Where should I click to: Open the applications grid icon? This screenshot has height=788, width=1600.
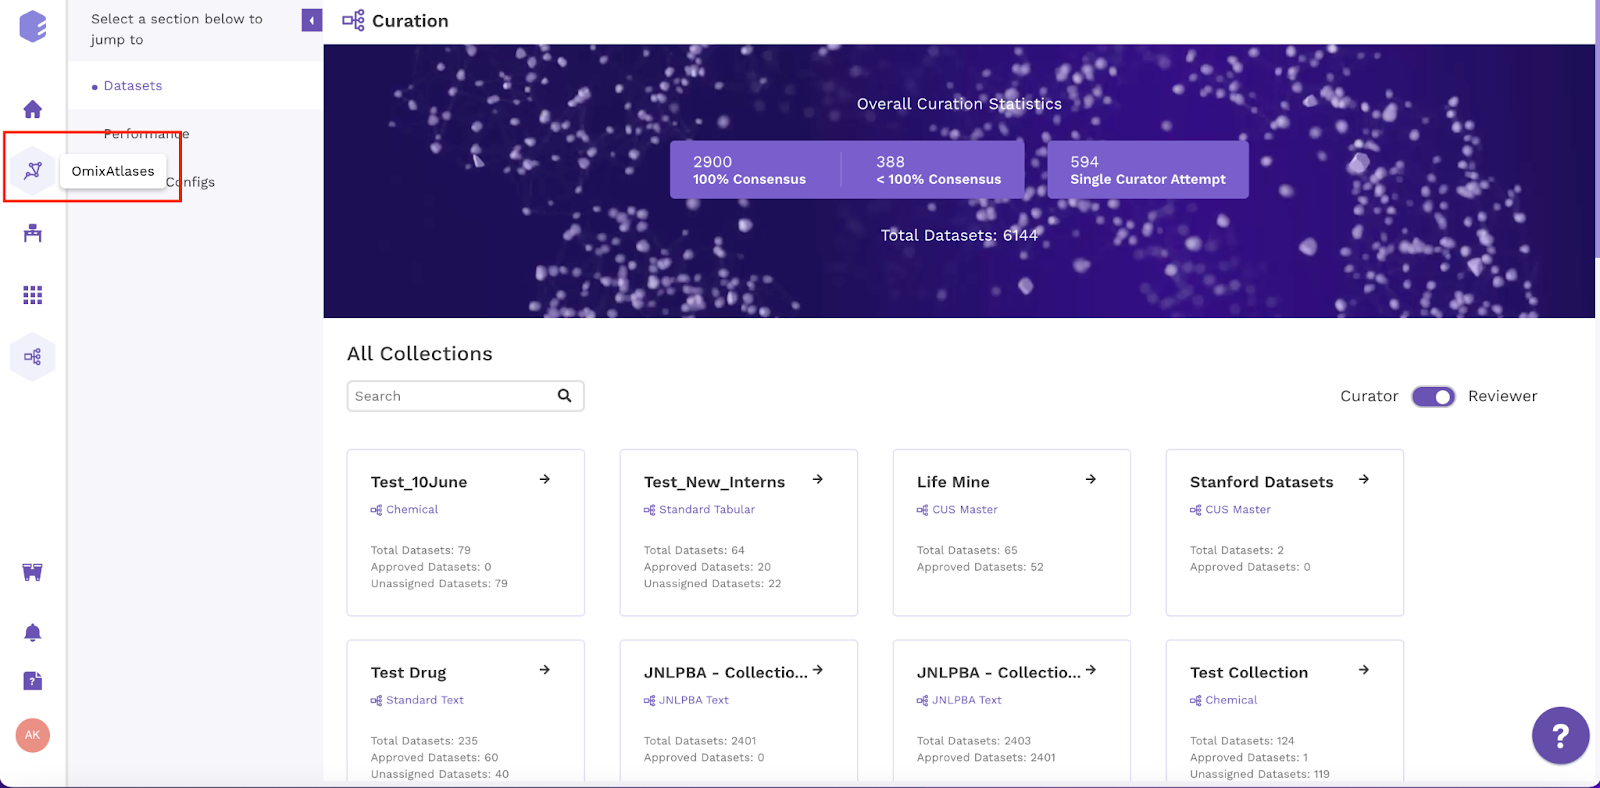coord(33,295)
